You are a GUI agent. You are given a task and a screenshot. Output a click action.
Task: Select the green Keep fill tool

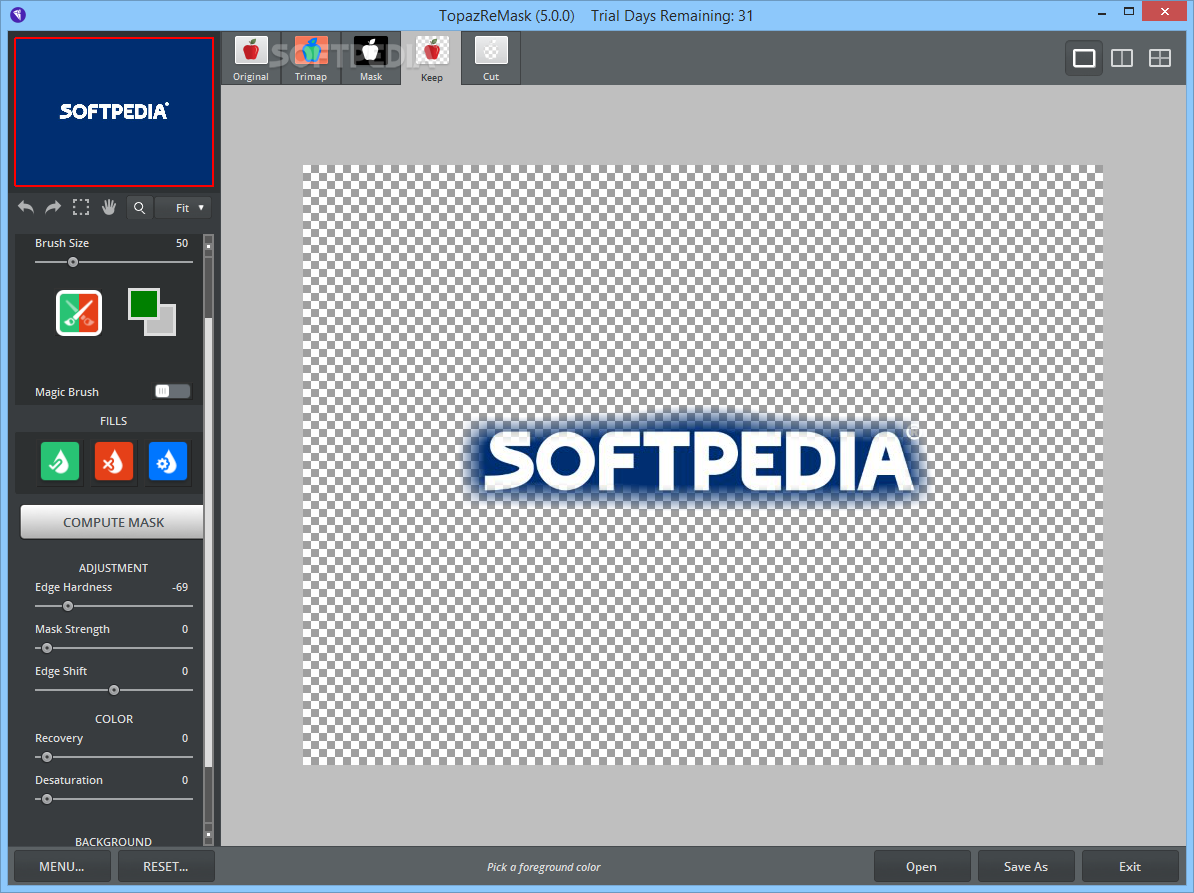click(60, 461)
